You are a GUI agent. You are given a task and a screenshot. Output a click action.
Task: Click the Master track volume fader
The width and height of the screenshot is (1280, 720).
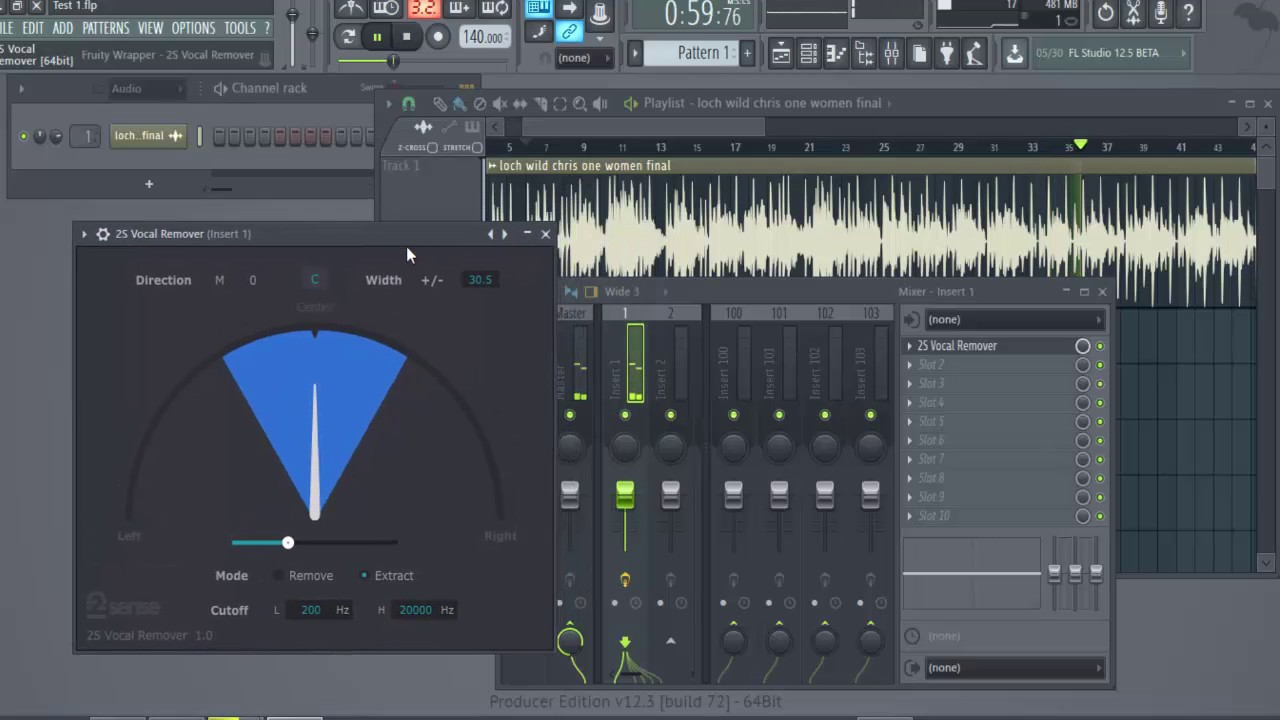570,494
